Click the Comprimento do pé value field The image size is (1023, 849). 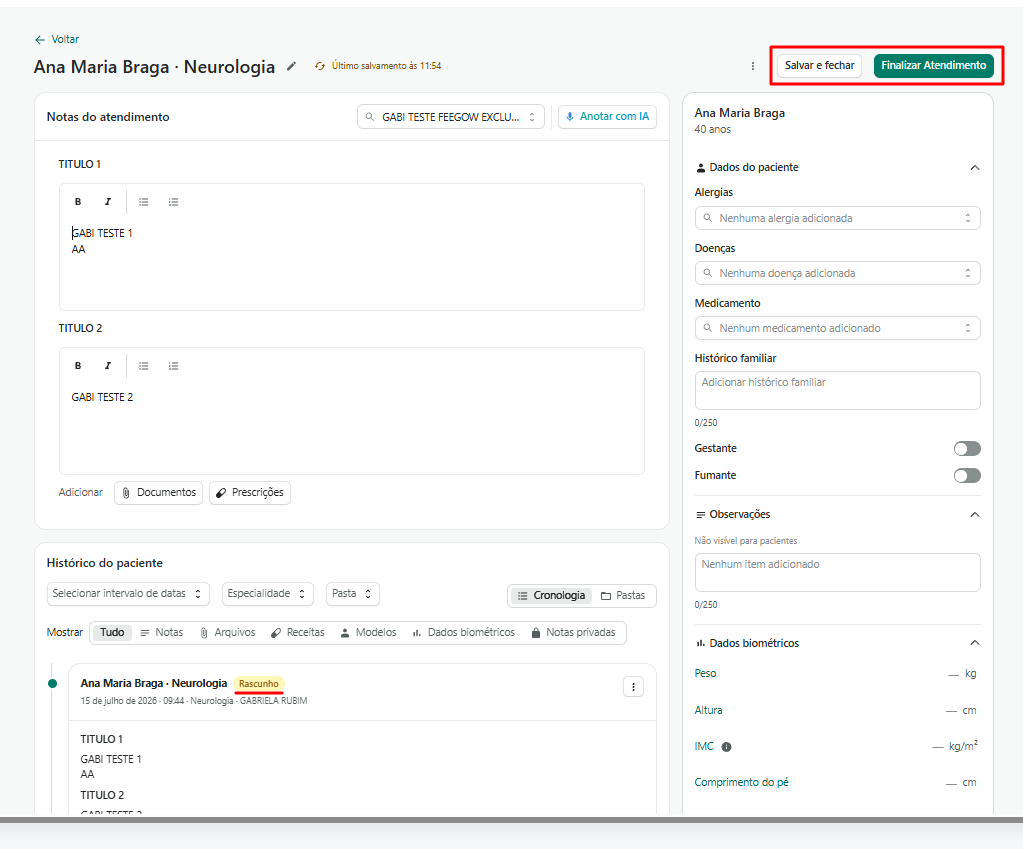coord(962,782)
